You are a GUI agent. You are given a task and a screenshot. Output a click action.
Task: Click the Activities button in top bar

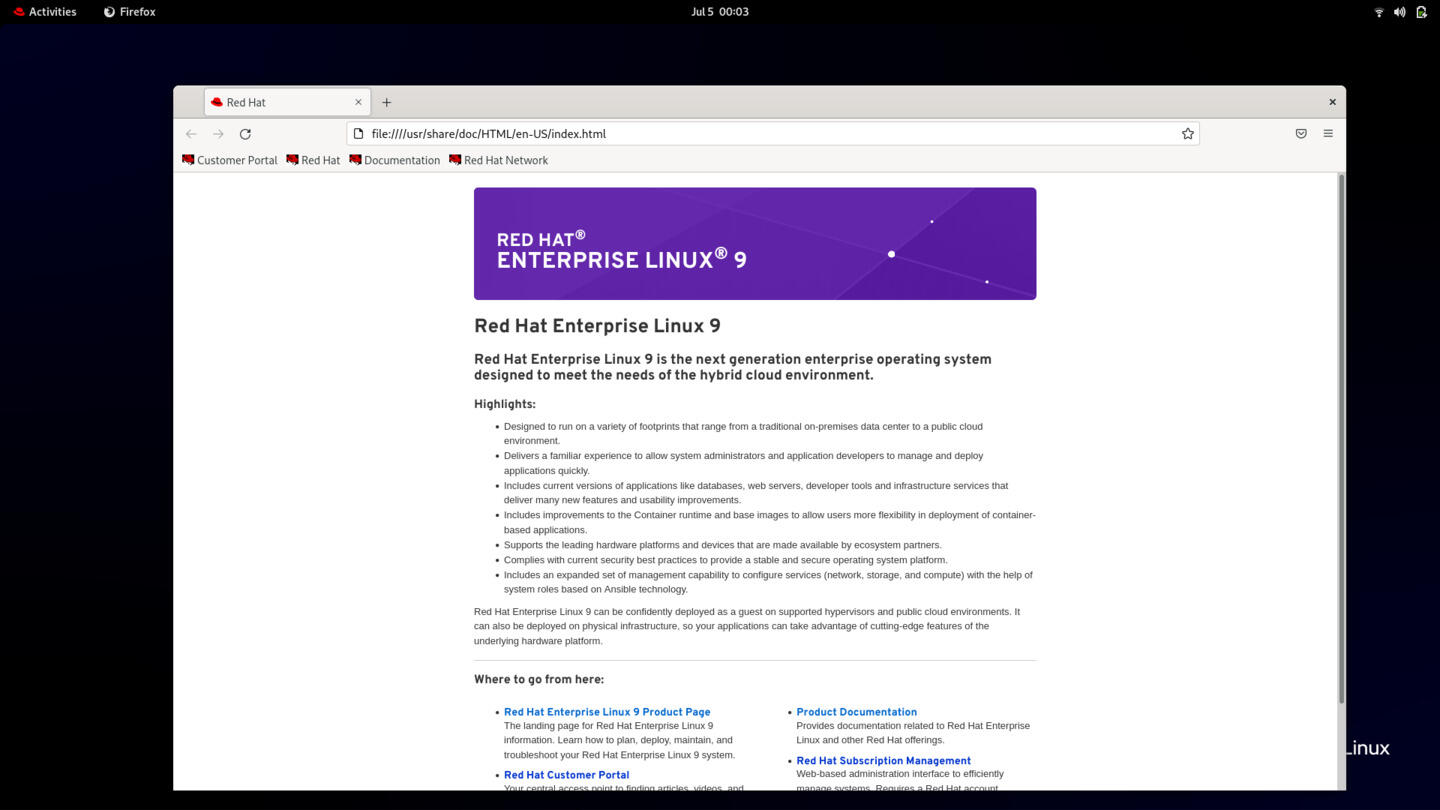[45, 12]
